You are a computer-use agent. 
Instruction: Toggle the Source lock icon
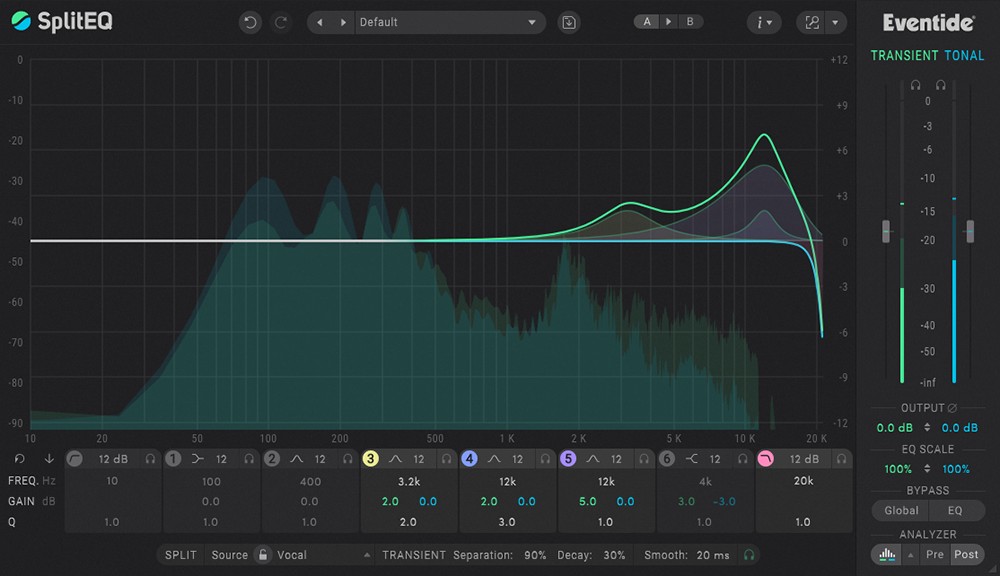pyautogui.click(x=263, y=554)
